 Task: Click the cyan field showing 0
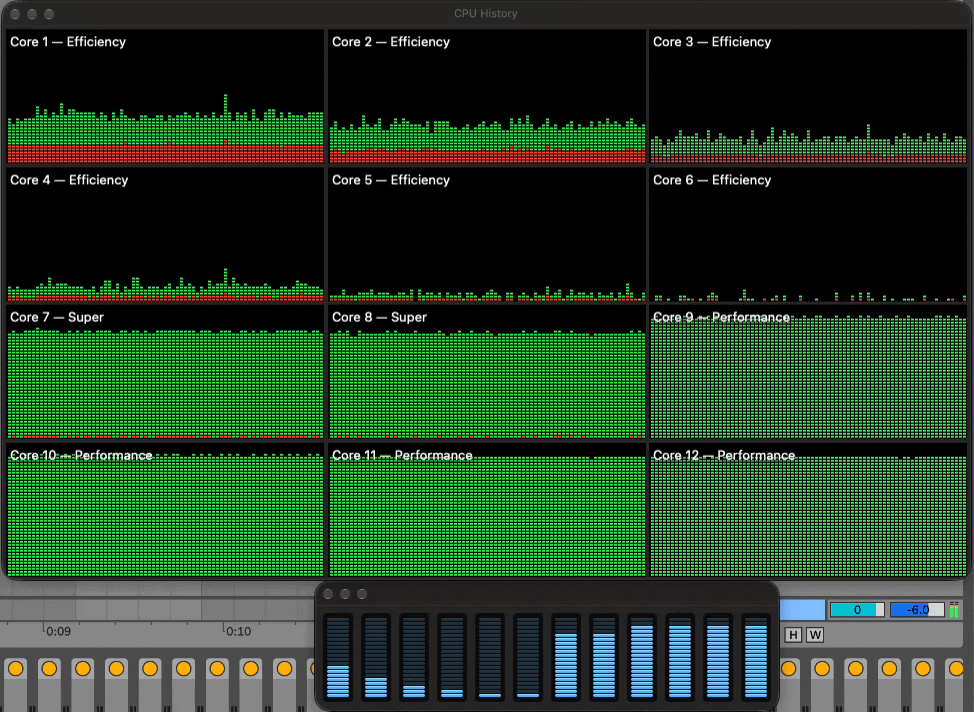click(857, 609)
